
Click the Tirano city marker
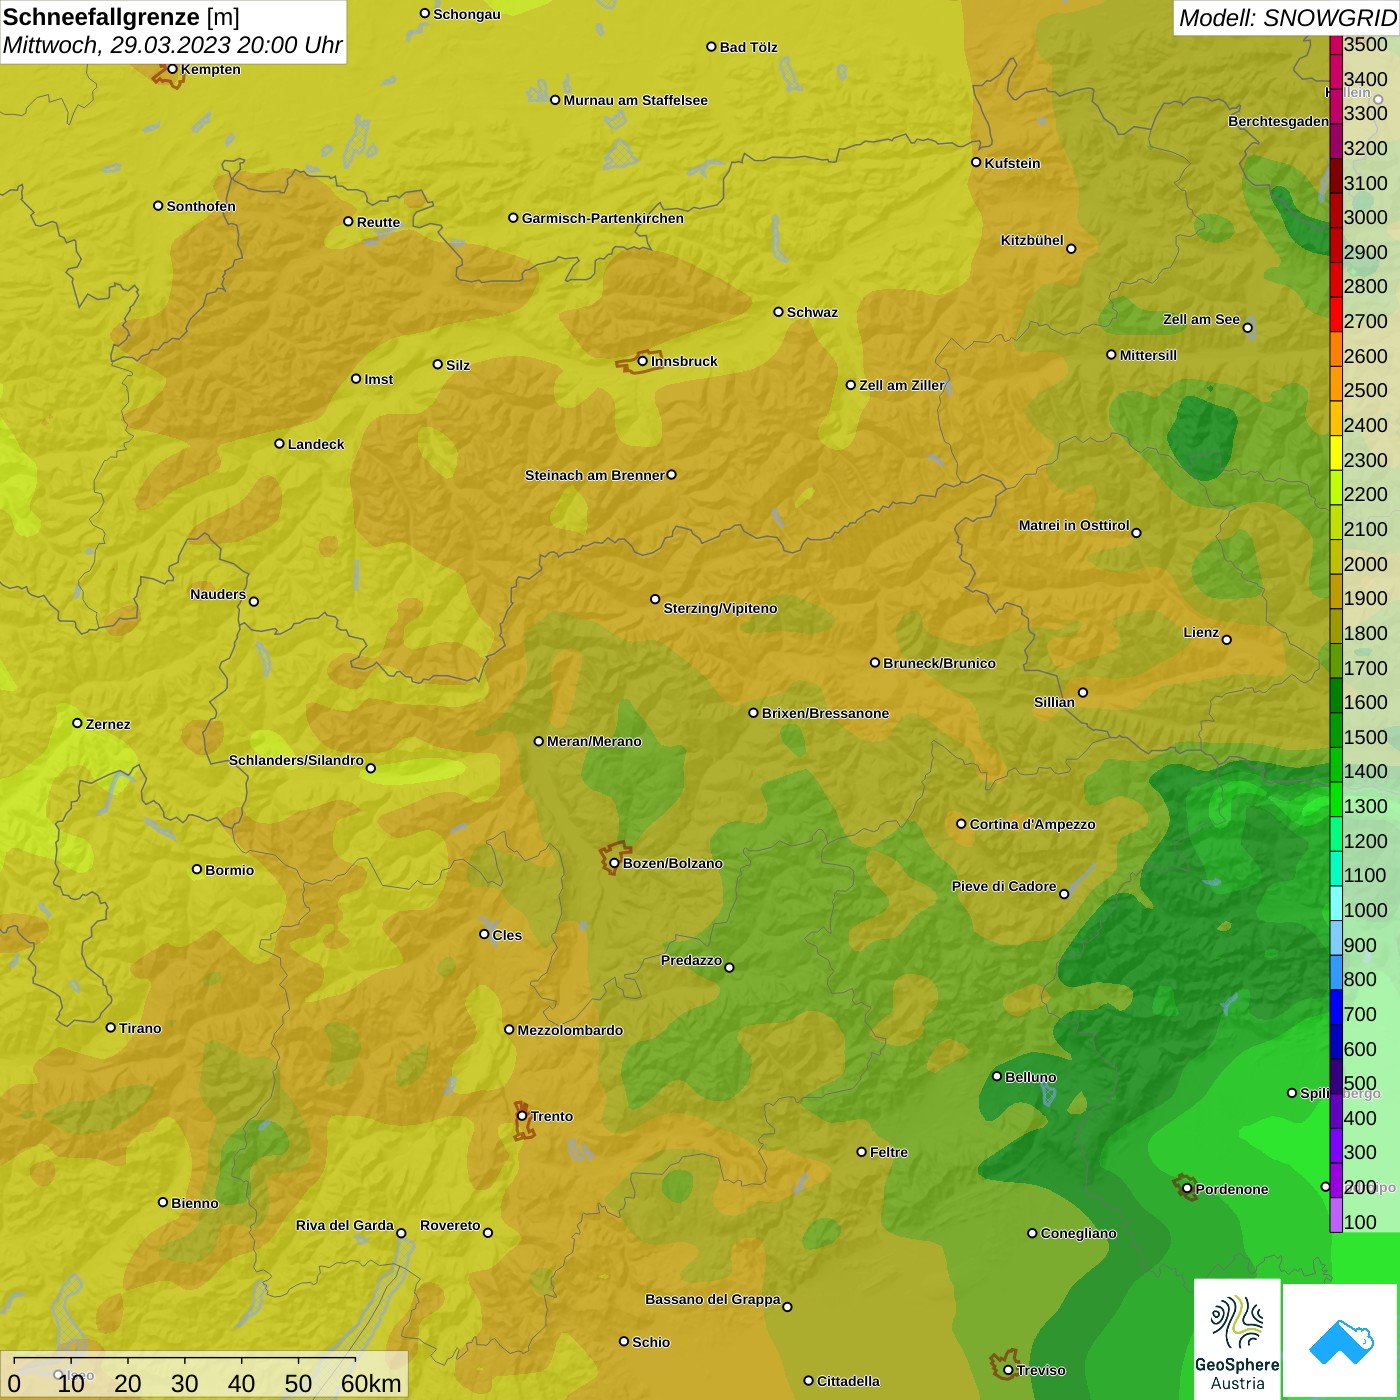(111, 1028)
